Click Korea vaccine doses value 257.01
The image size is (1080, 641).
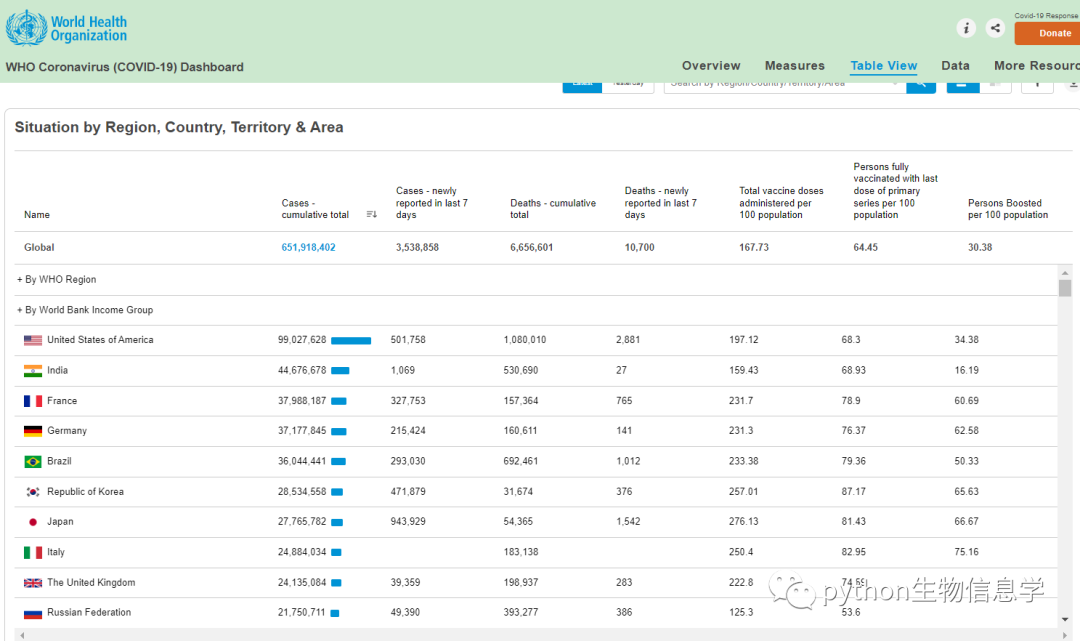[743, 492]
